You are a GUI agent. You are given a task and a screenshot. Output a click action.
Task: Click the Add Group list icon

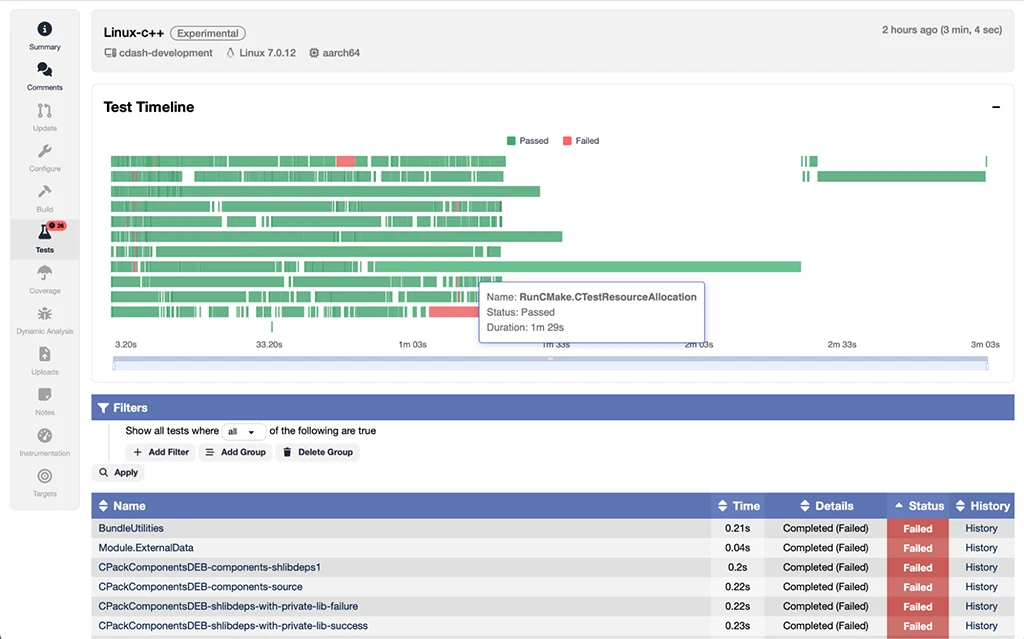(x=210, y=452)
